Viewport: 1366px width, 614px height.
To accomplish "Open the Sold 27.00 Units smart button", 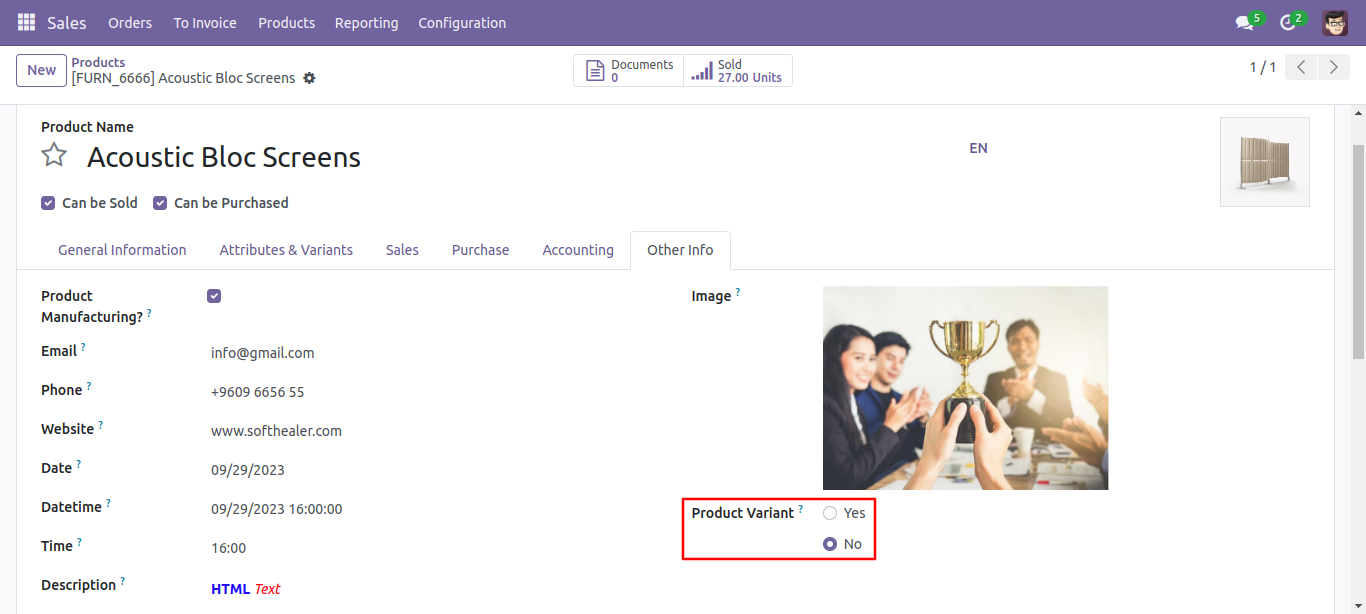I will click(738, 70).
